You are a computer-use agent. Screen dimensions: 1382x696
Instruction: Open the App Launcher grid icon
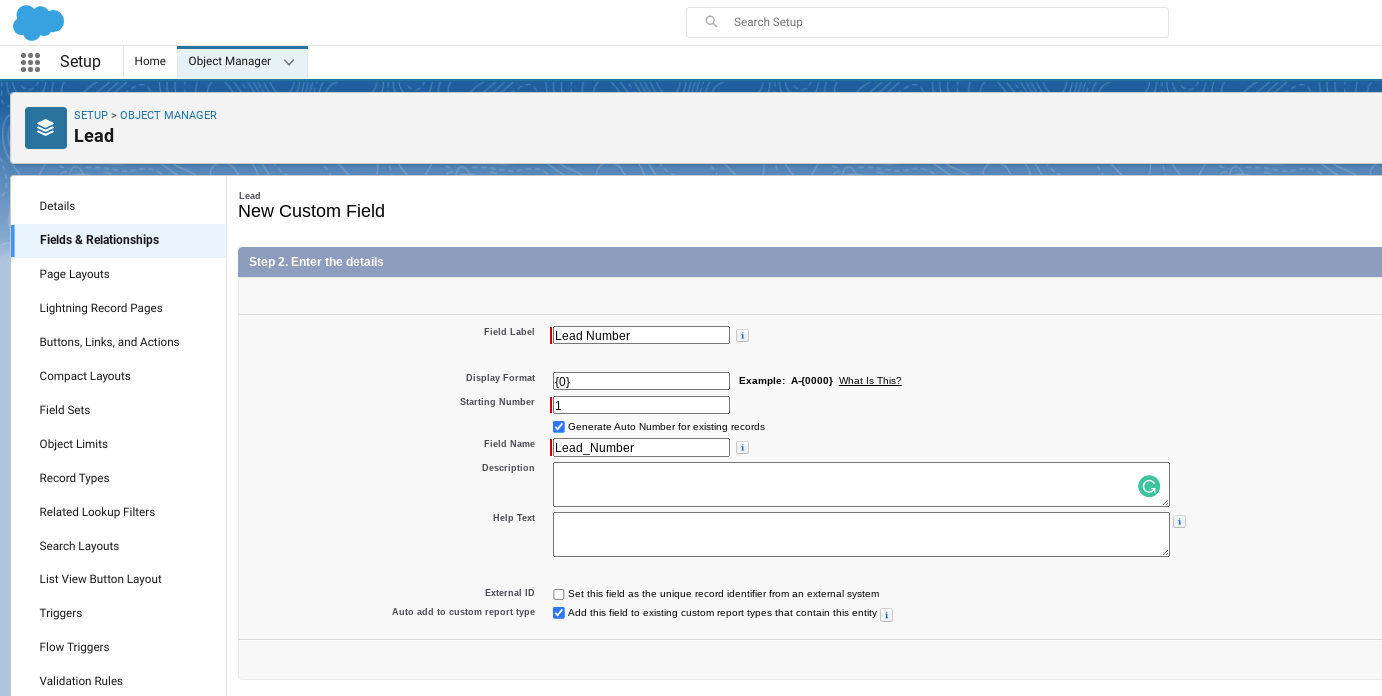[x=30, y=62]
